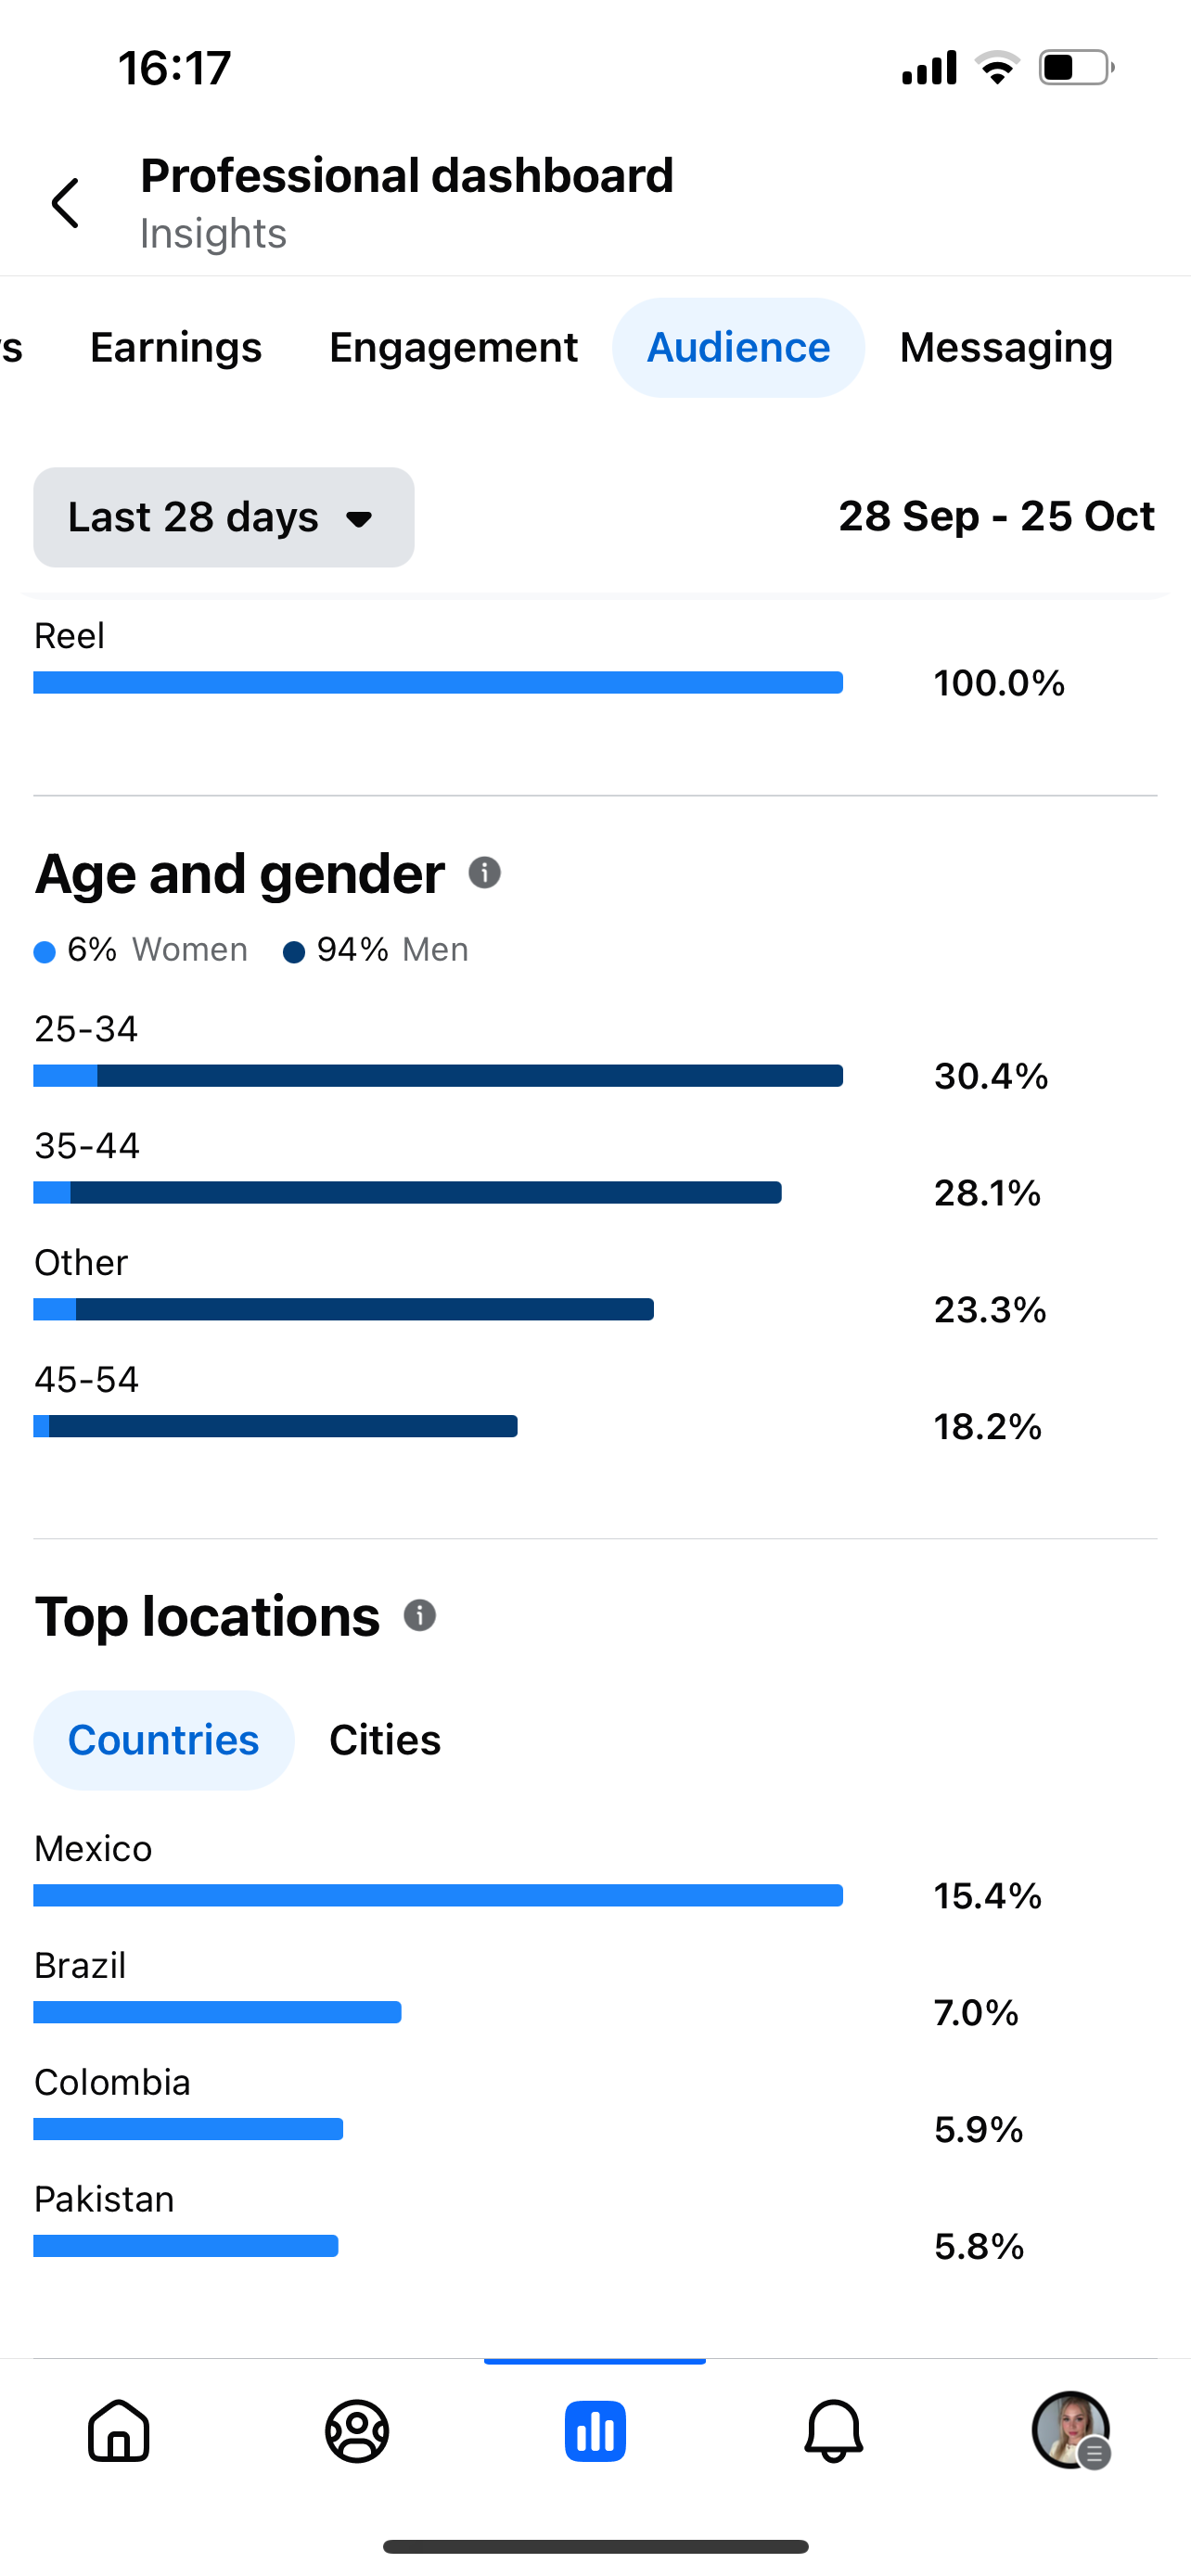This screenshot has width=1191, height=2576.
Task: Select the Audience tab
Action: (x=738, y=348)
